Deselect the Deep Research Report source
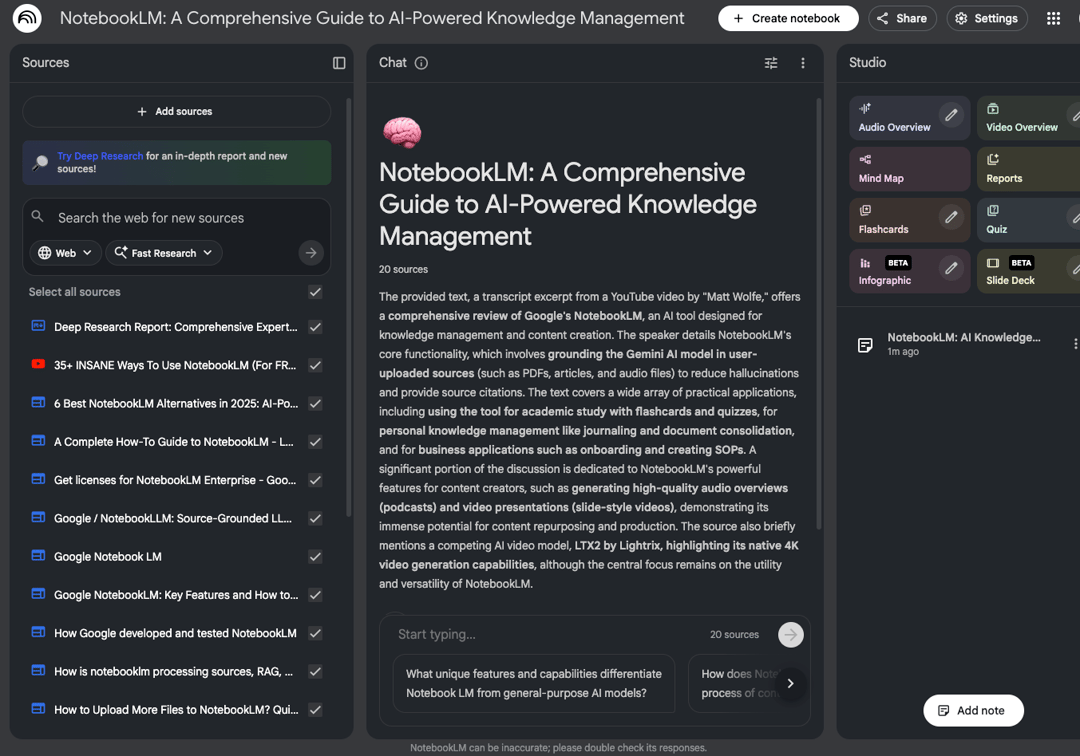The image size is (1080, 756). click(x=314, y=327)
